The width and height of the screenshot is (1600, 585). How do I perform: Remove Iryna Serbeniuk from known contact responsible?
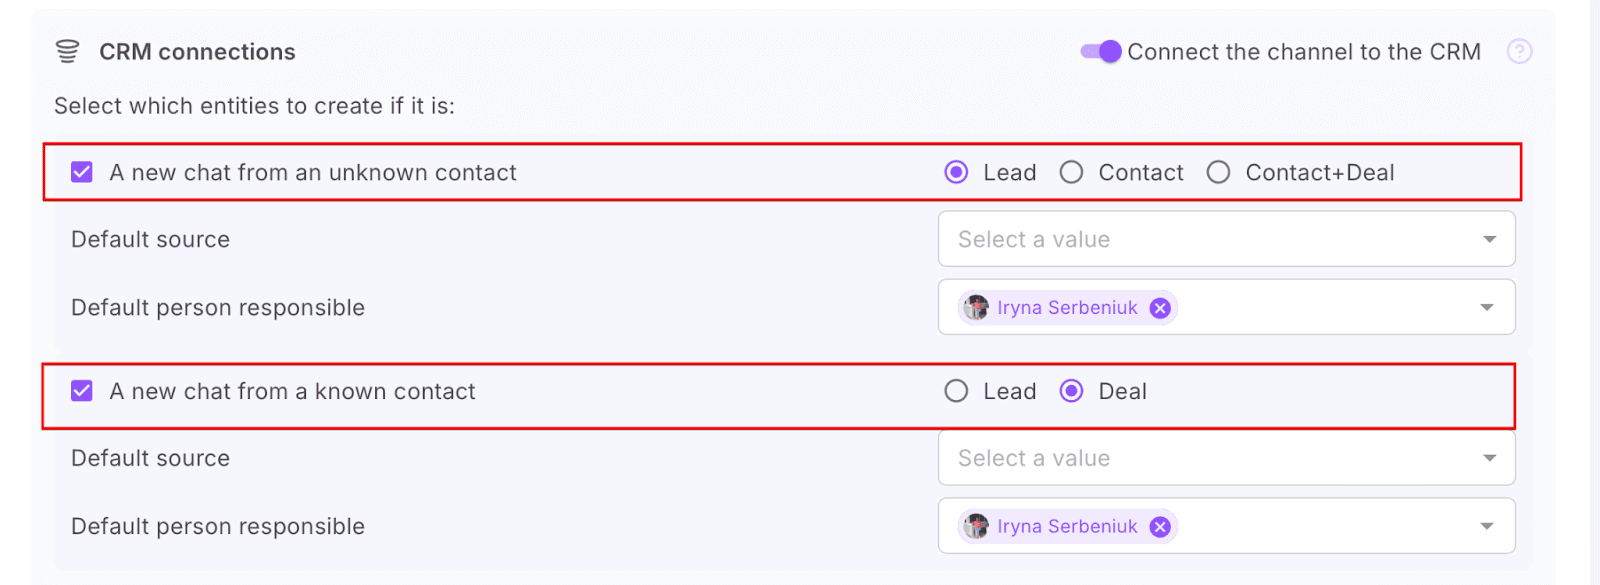[1160, 527]
